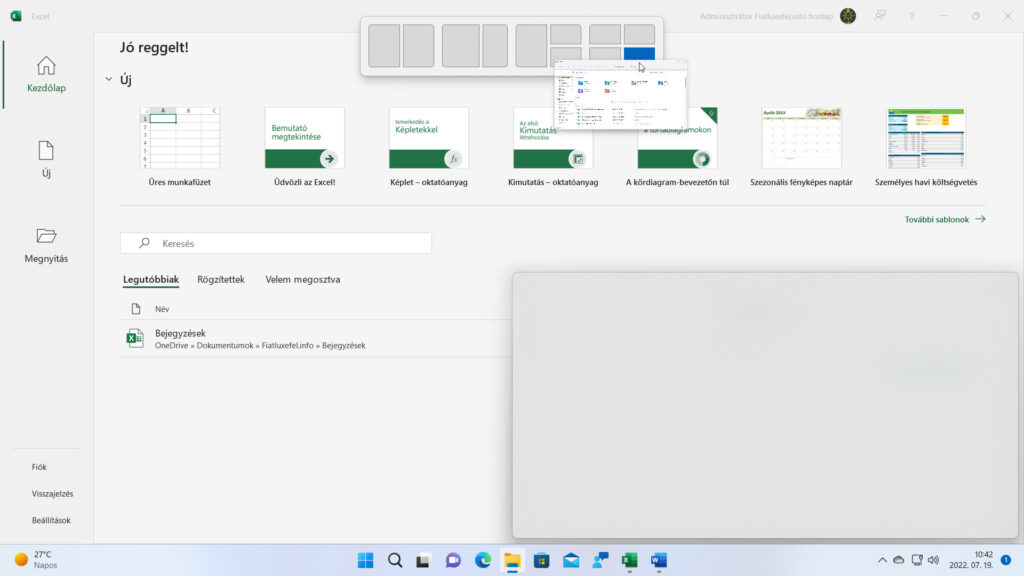Click the Bejegyzések Excel file icon
The width and height of the screenshot is (1024, 576).
pyautogui.click(x=135, y=338)
